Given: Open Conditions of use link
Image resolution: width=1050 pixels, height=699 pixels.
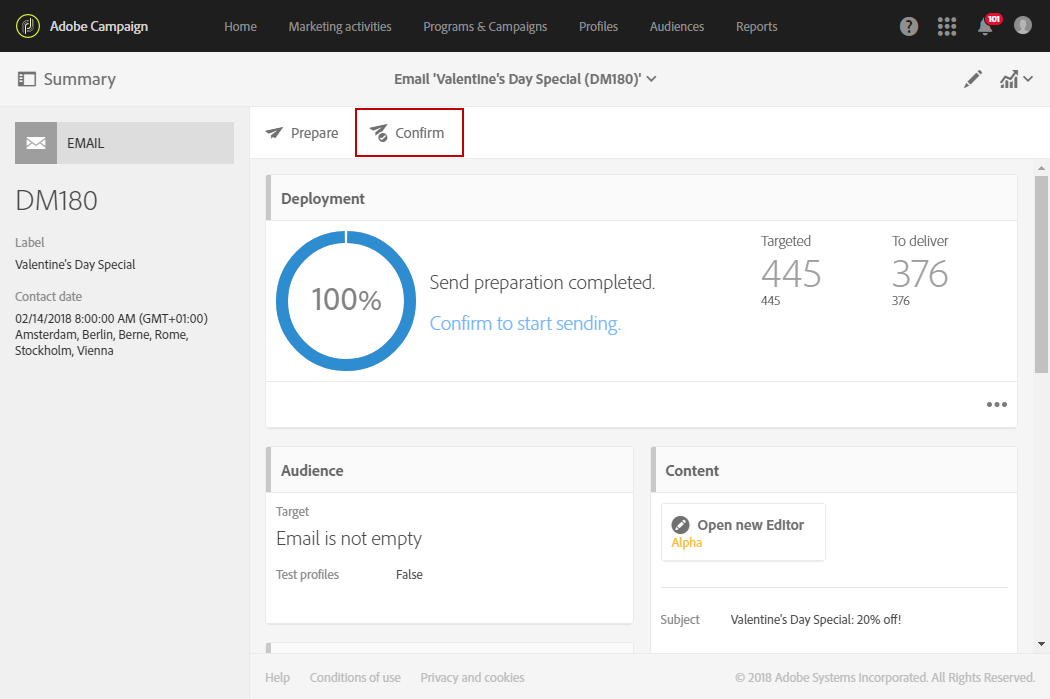Looking at the screenshot, I should 355,678.
